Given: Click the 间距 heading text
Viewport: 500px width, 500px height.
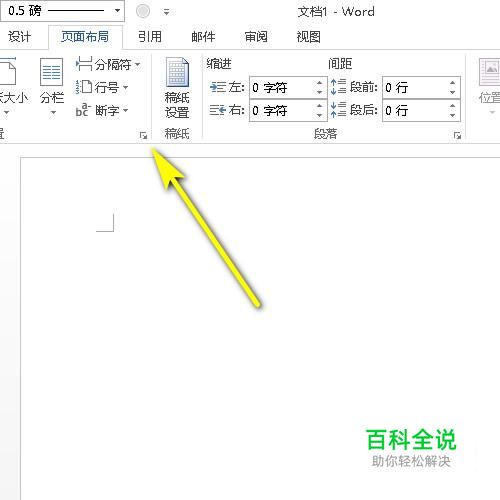Looking at the screenshot, I should 340,63.
